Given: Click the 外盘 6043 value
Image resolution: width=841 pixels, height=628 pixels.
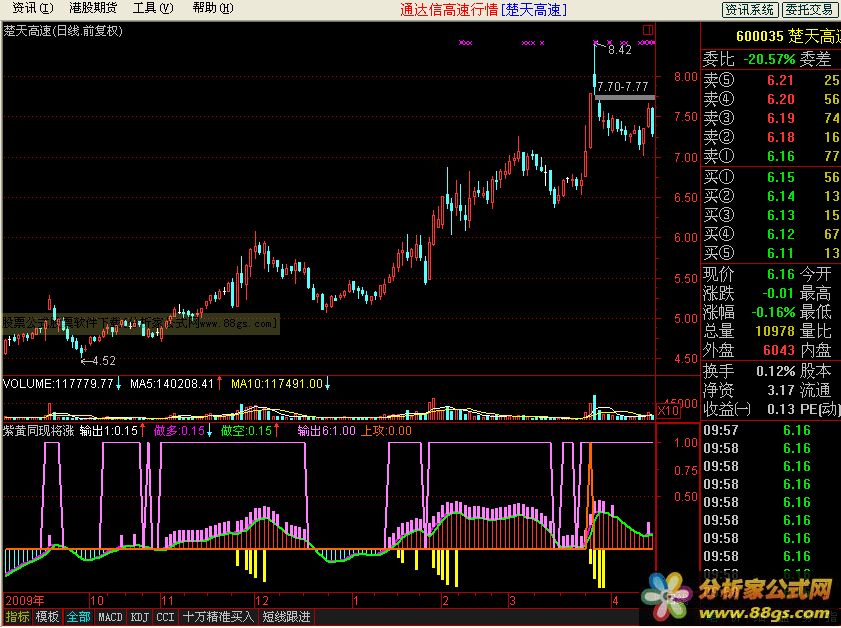Looking at the screenshot, I should (779, 350).
